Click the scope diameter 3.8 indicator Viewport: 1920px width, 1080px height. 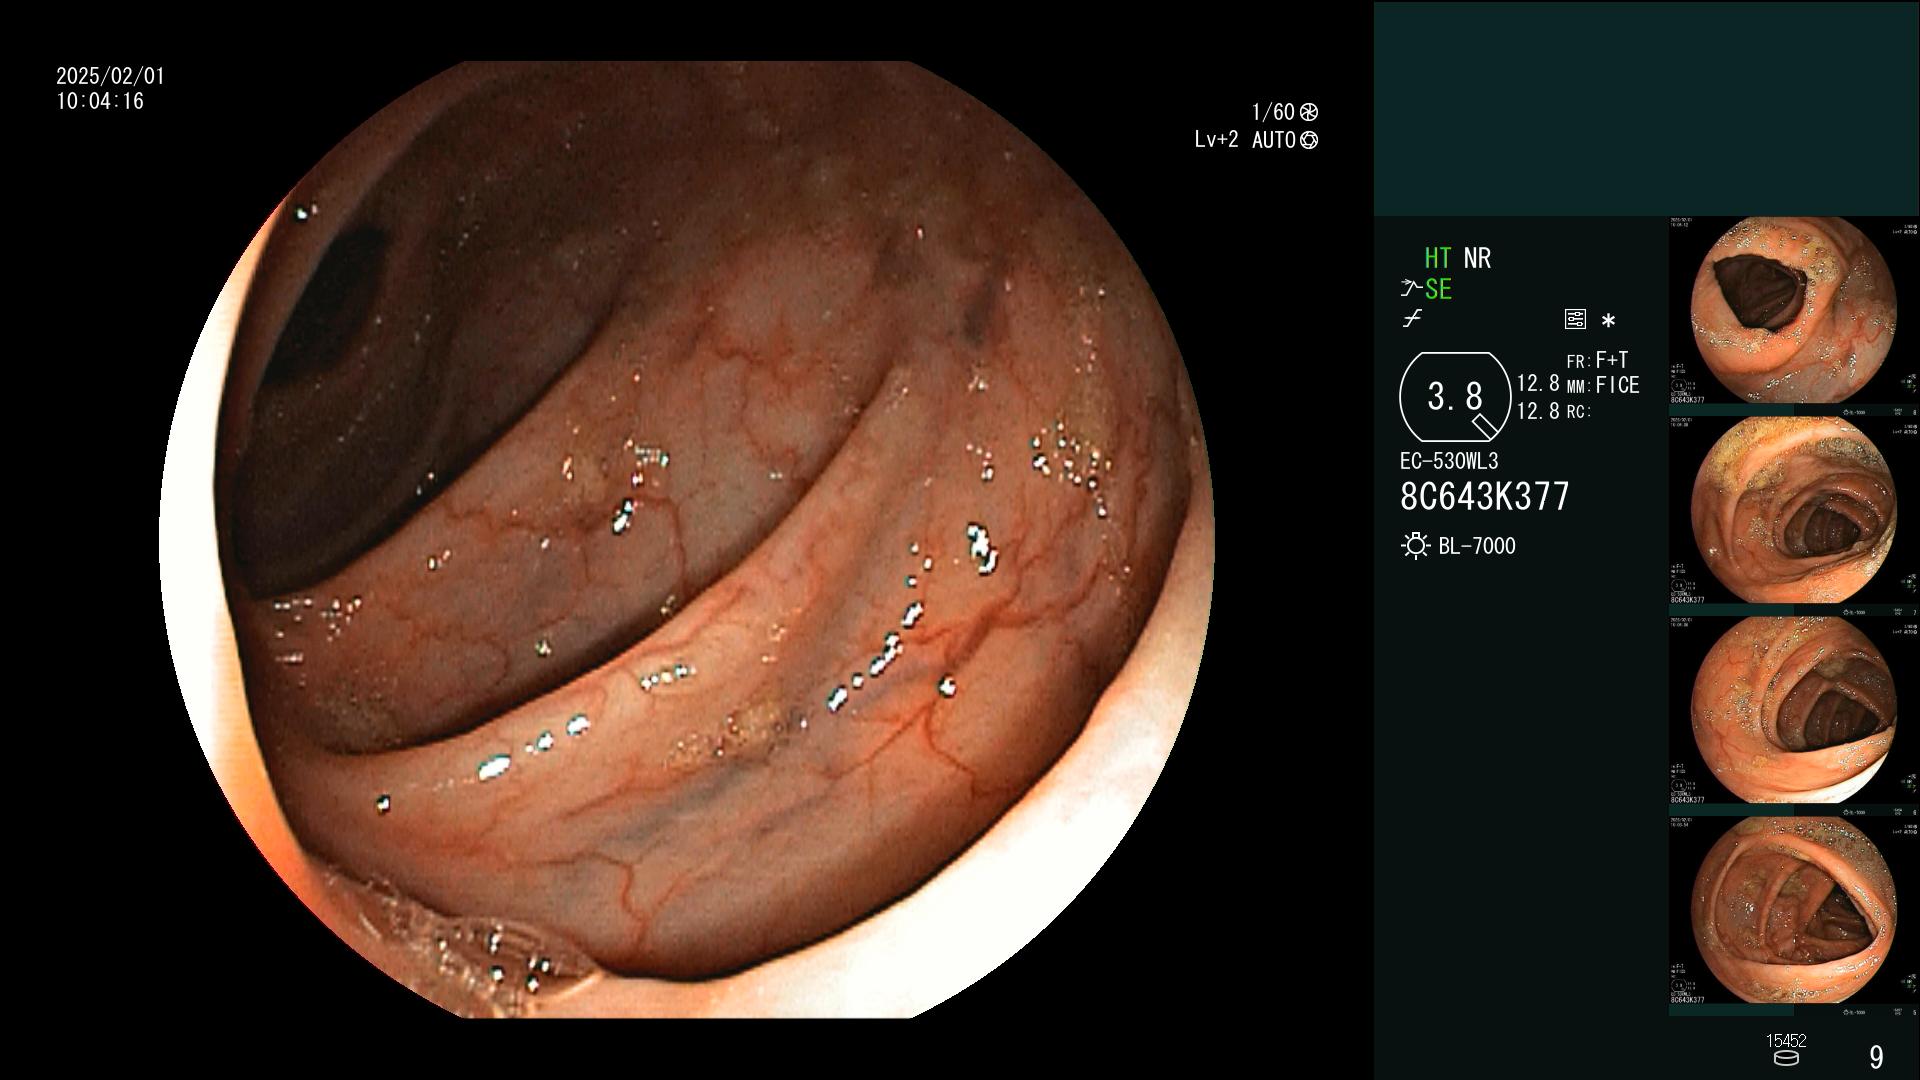pyautogui.click(x=1455, y=397)
